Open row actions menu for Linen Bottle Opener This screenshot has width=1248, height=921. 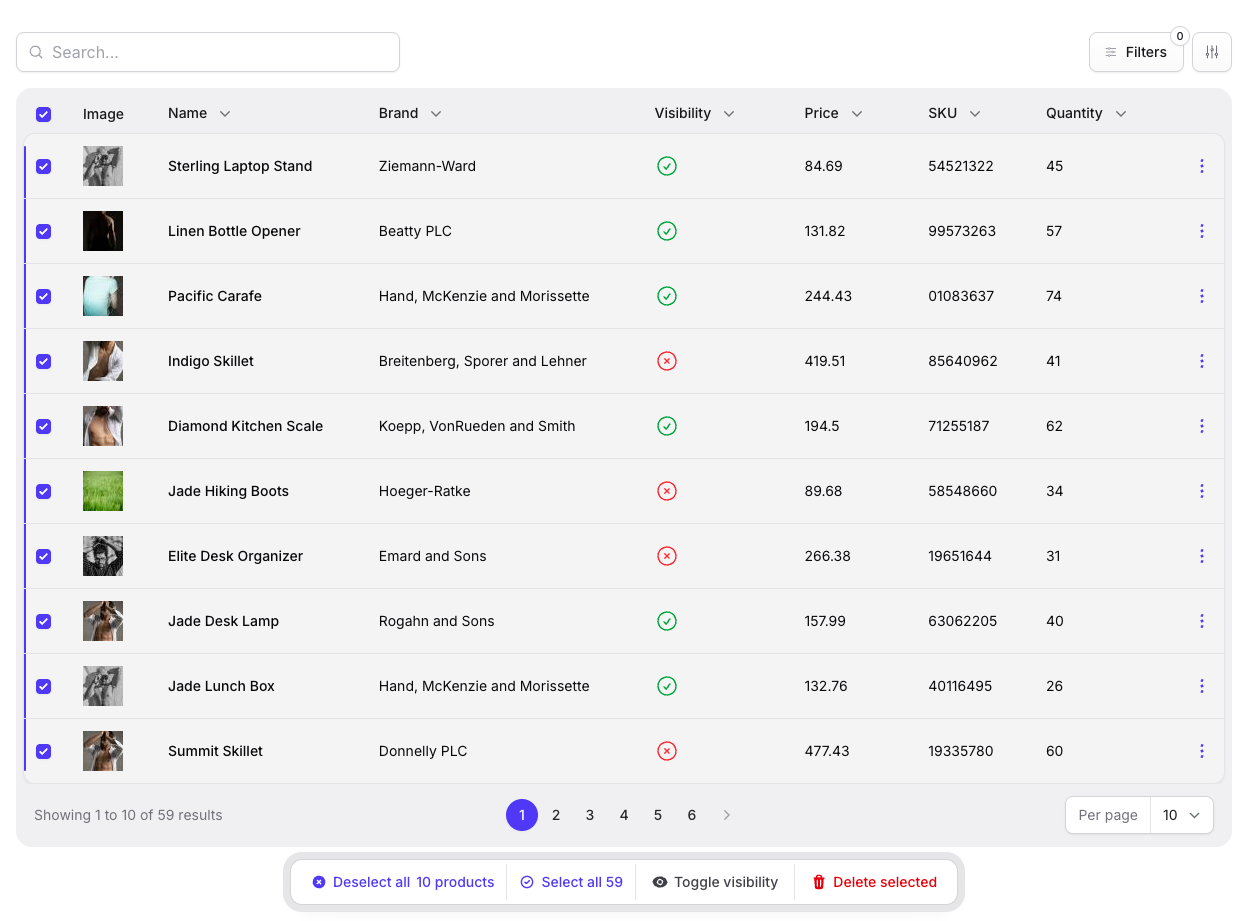[x=1201, y=231]
